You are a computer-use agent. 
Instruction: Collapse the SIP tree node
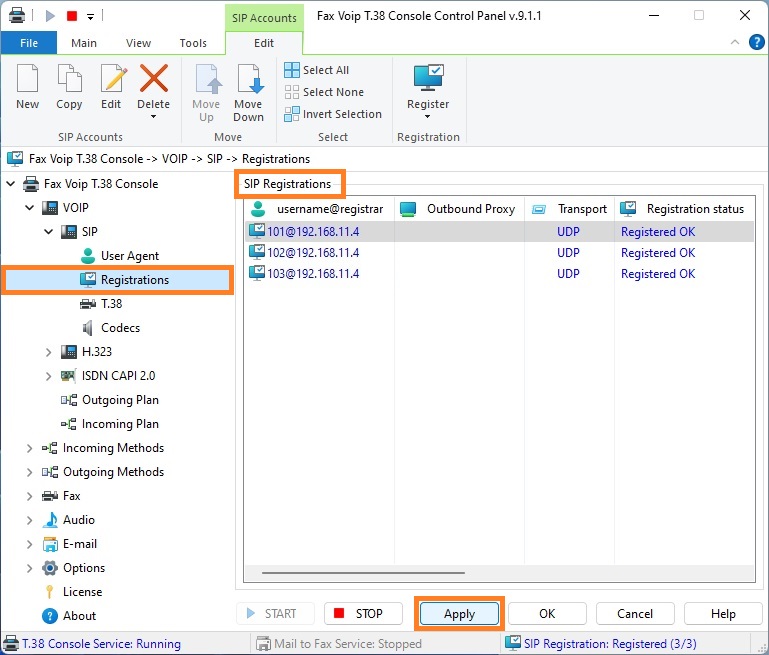[x=49, y=232]
